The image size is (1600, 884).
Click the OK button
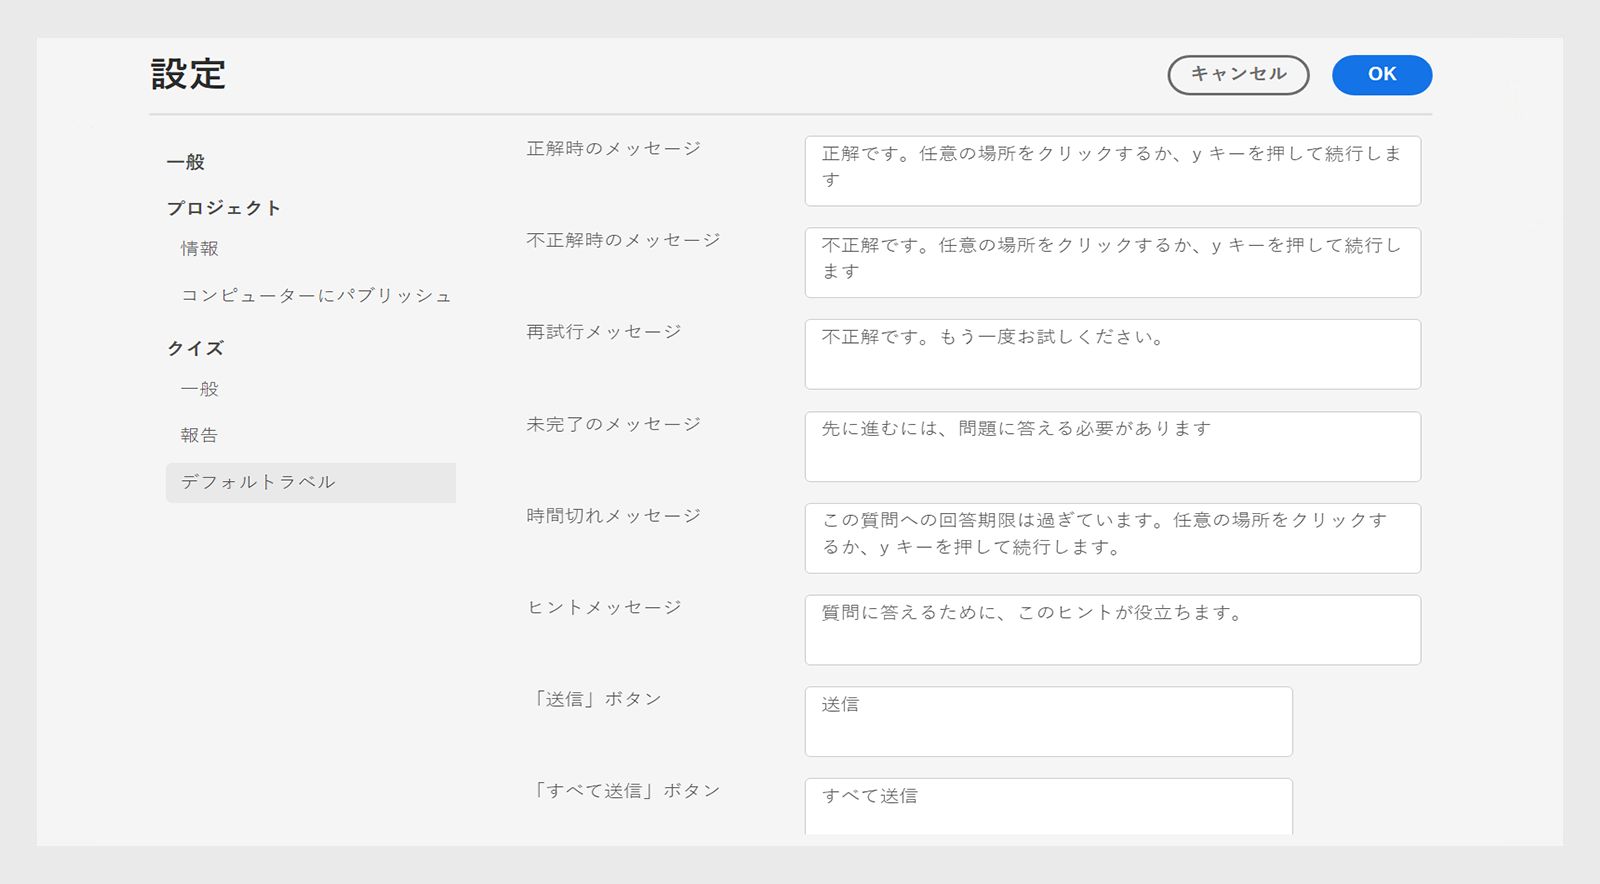coord(1381,75)
